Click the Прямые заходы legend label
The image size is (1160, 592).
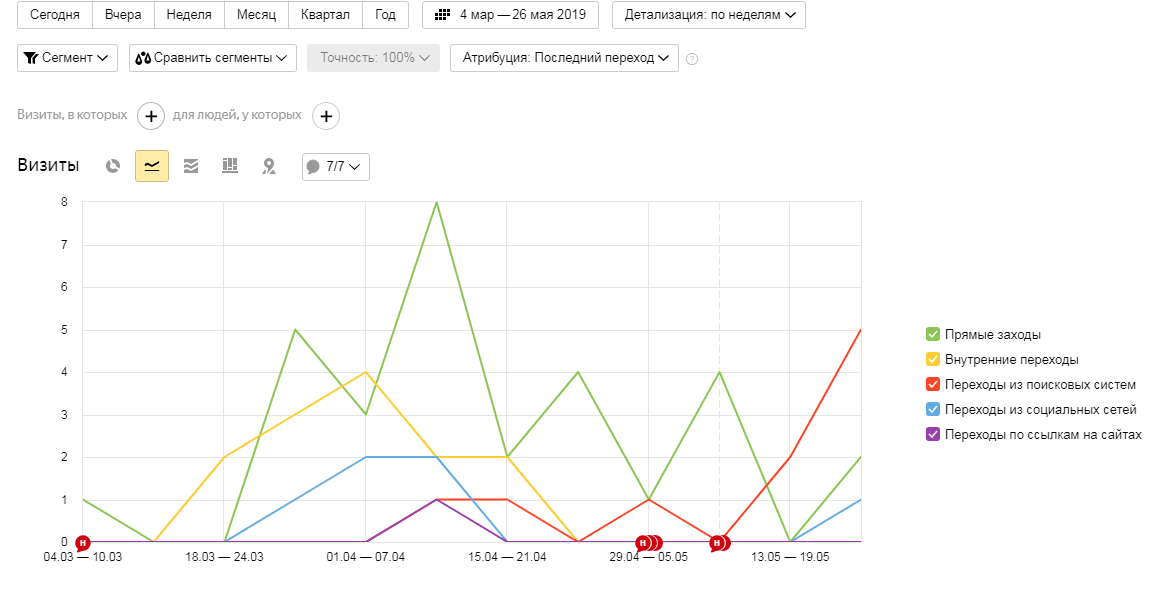993,334
